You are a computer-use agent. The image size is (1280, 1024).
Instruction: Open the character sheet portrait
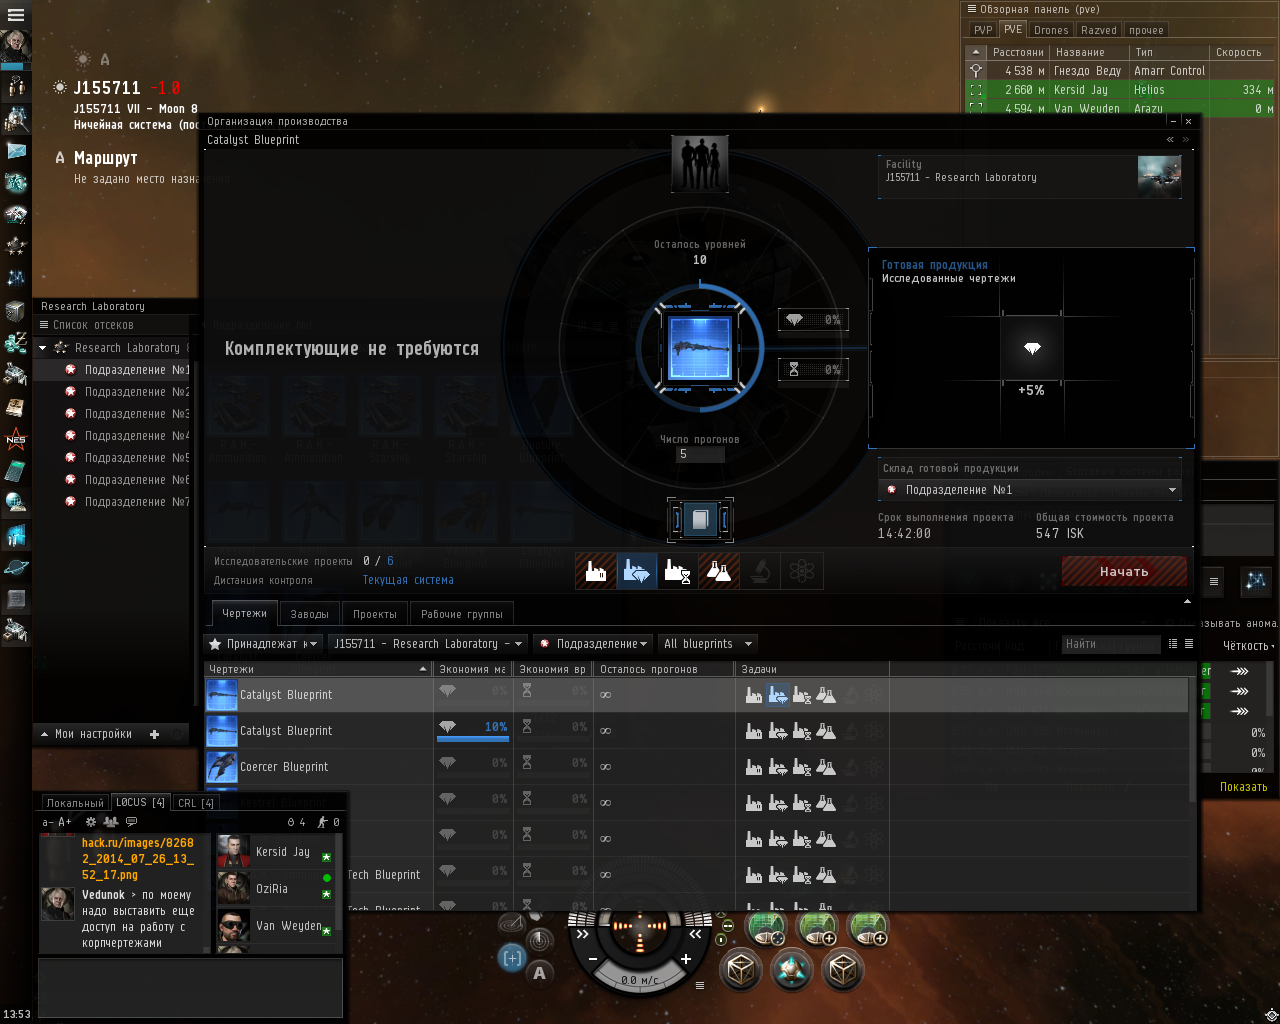click(x=16, y=47)
